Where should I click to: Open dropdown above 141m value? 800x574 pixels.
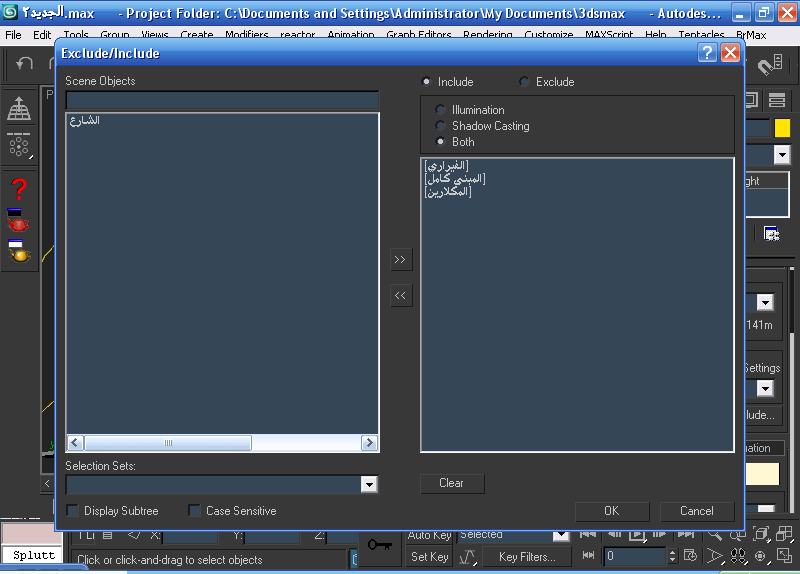point(765,303)
